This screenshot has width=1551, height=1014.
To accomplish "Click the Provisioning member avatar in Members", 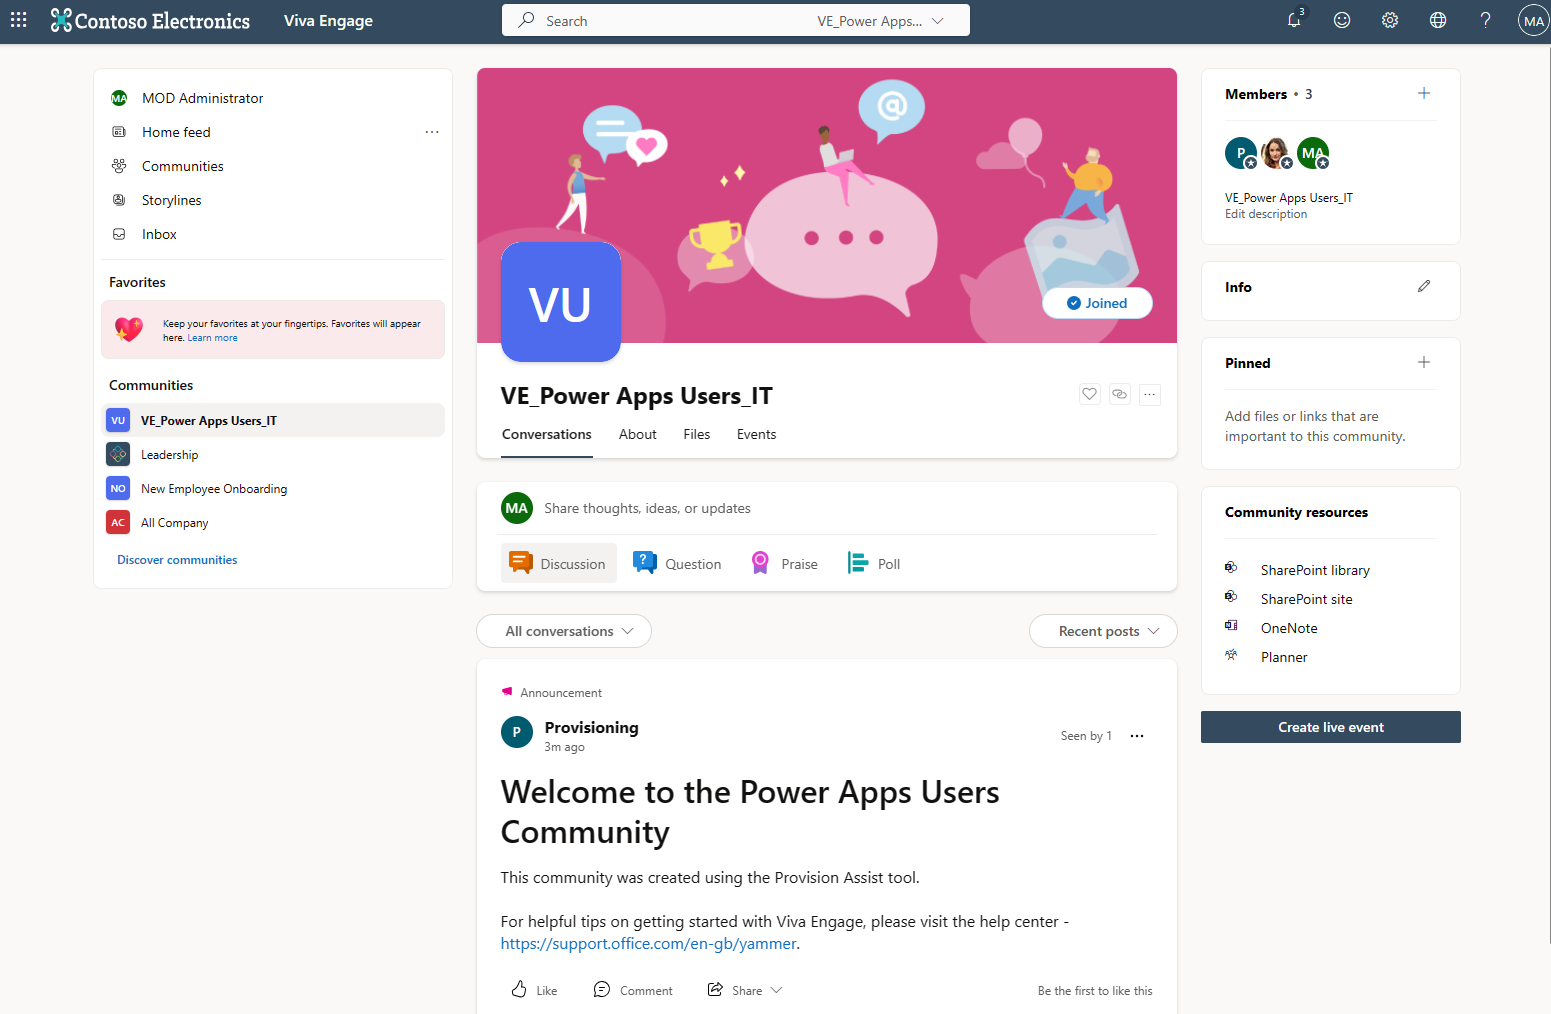I will [x=1241, y=153].
